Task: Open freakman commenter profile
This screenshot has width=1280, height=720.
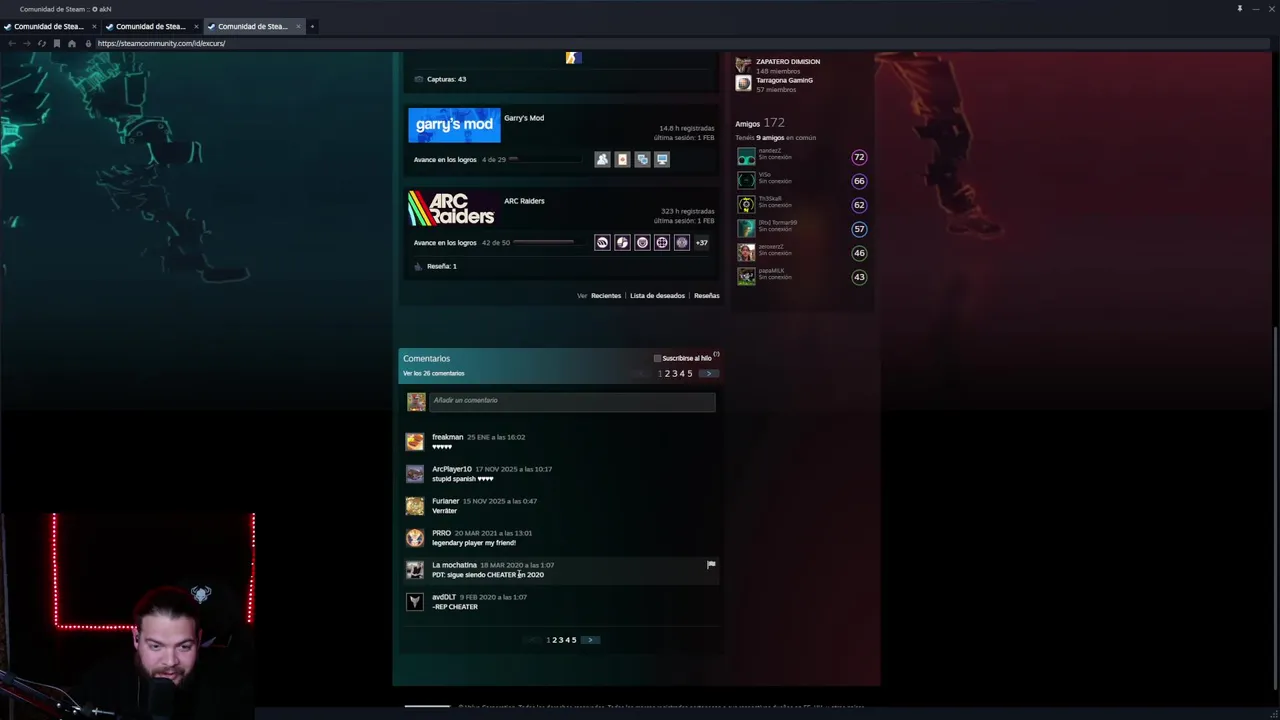Action: pyautogui.click(x=447, y=437)
